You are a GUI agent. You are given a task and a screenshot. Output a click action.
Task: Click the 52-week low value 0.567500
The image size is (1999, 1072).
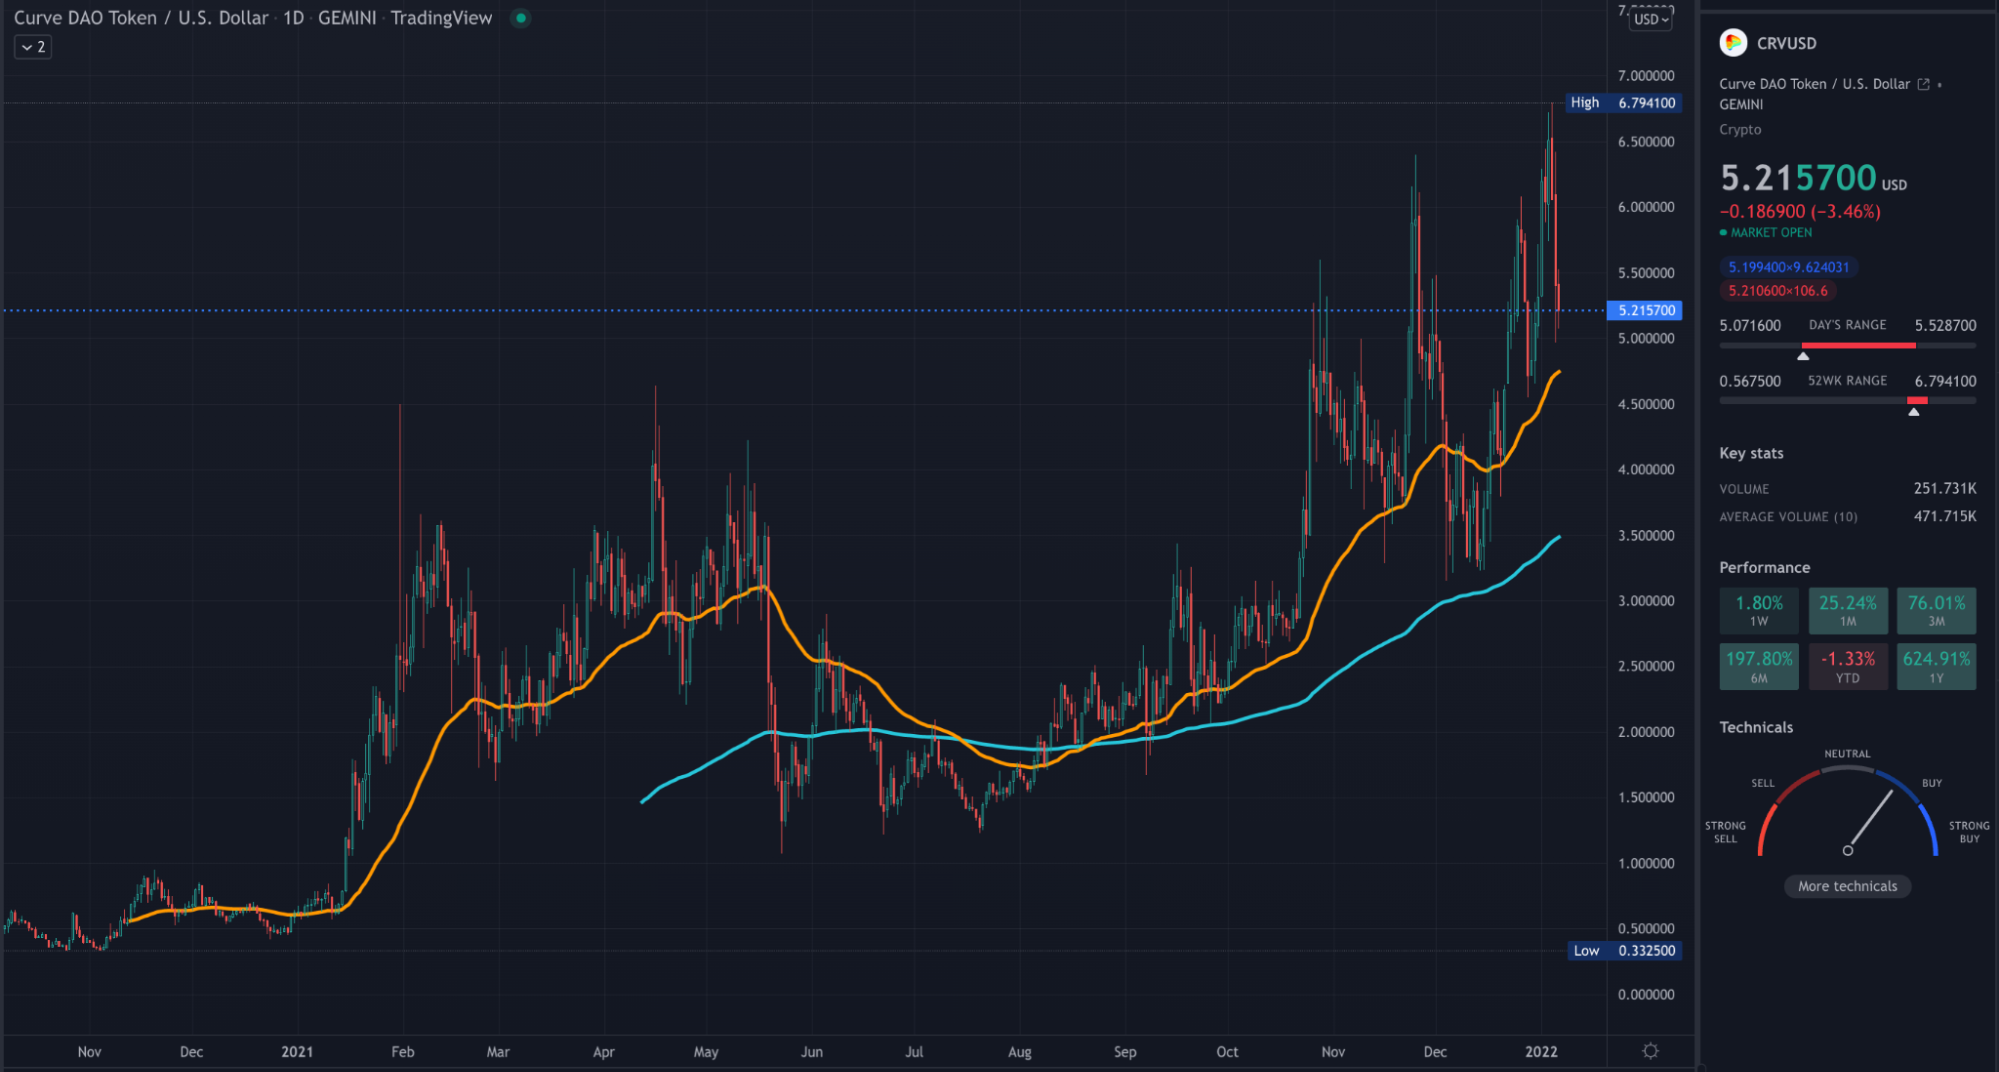pyautogui.click(x=1750, y=381)
